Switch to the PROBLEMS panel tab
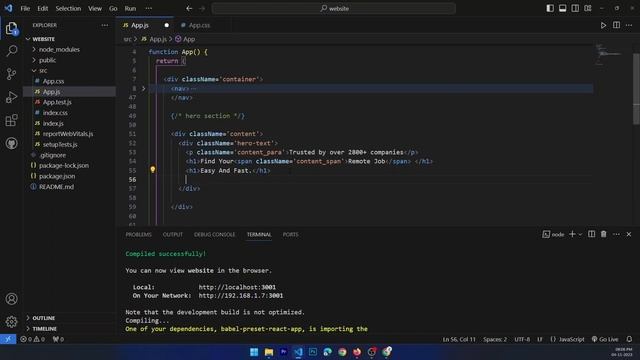Viewport: 640px width, 360px height. point(138,235)
